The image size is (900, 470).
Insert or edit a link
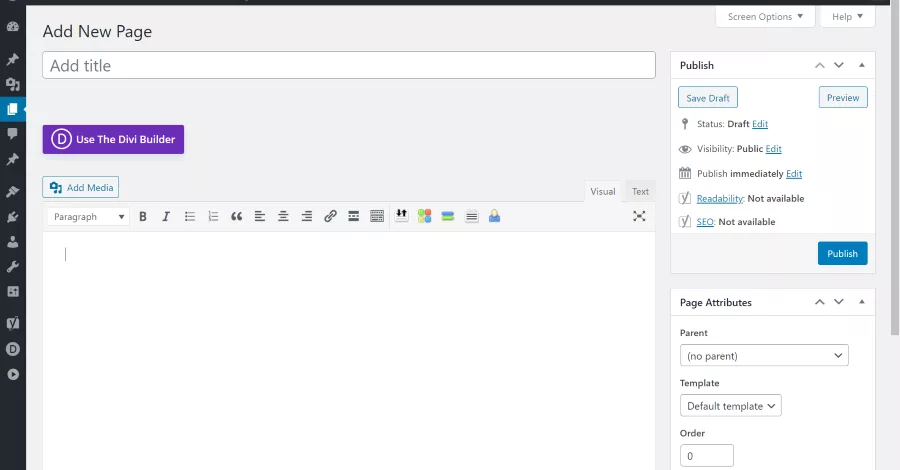pos(330,216)
